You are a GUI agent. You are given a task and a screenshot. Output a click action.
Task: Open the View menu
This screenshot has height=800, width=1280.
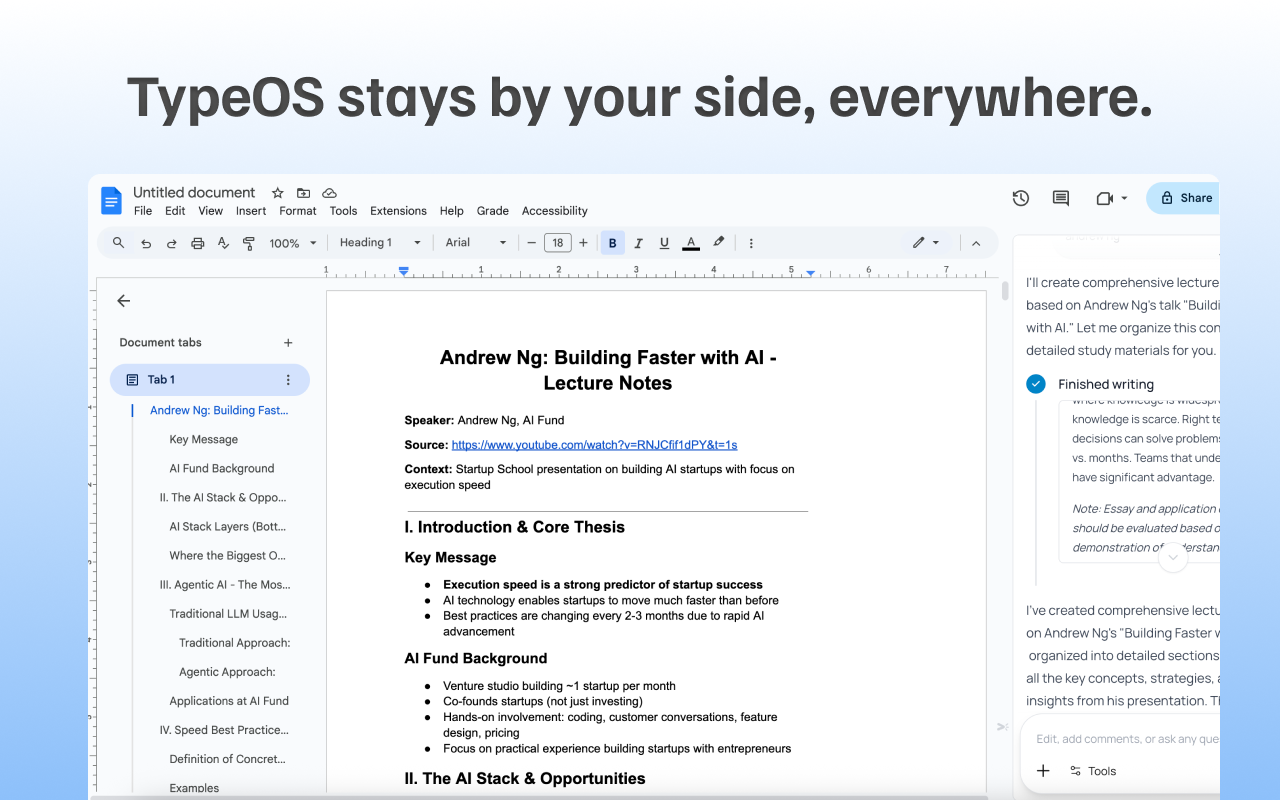[211, 211]
